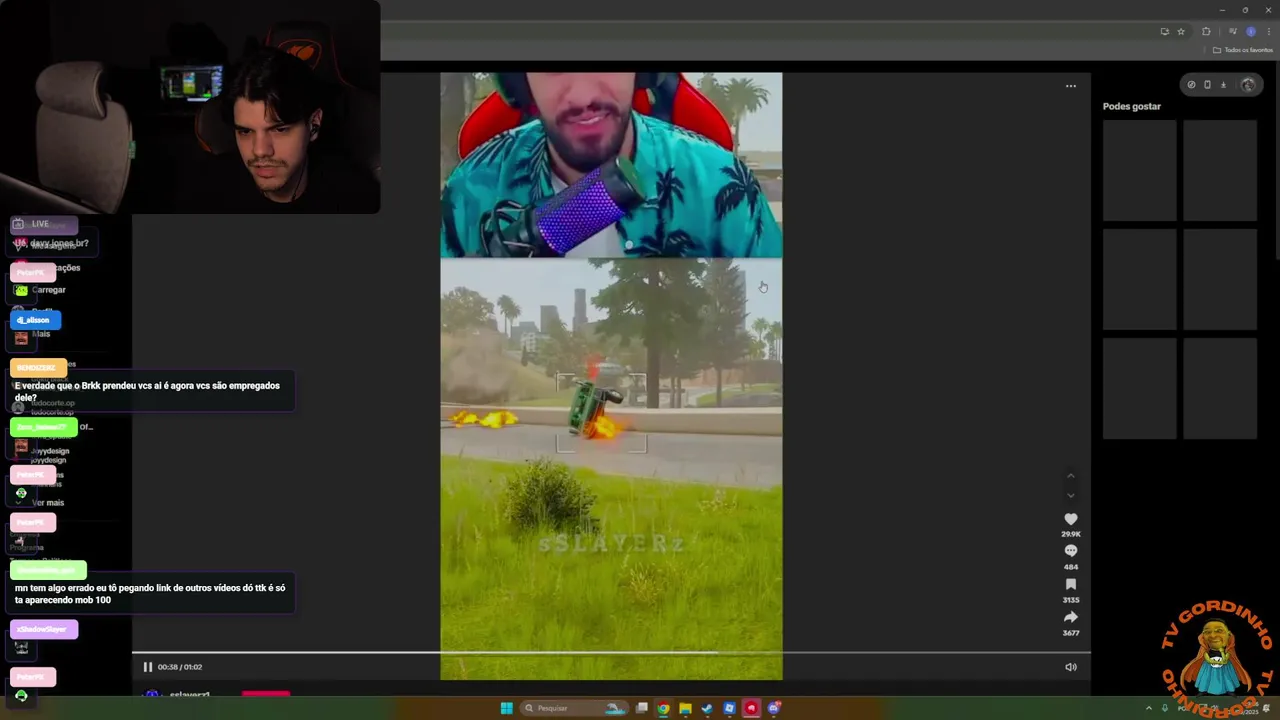Click the coin icon in top pill bar
The width and height of the screenshot is (1280, 720).
[x=1191, y=85]
